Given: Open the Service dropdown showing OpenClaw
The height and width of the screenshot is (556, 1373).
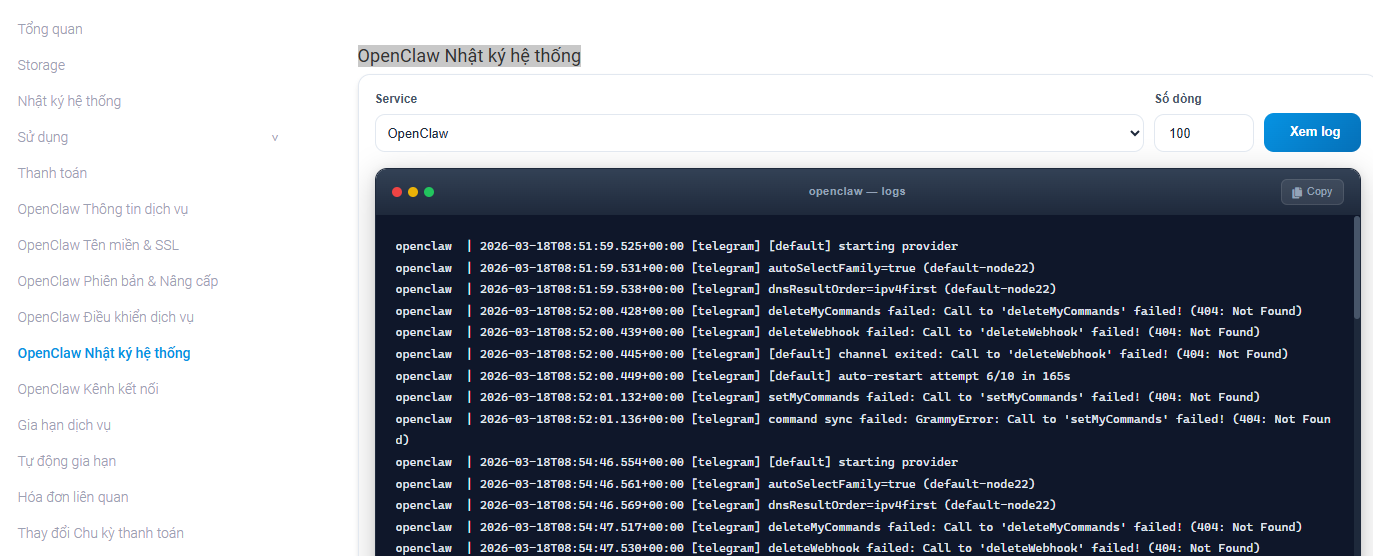Looking at the screenshot, I should [759, 133].
